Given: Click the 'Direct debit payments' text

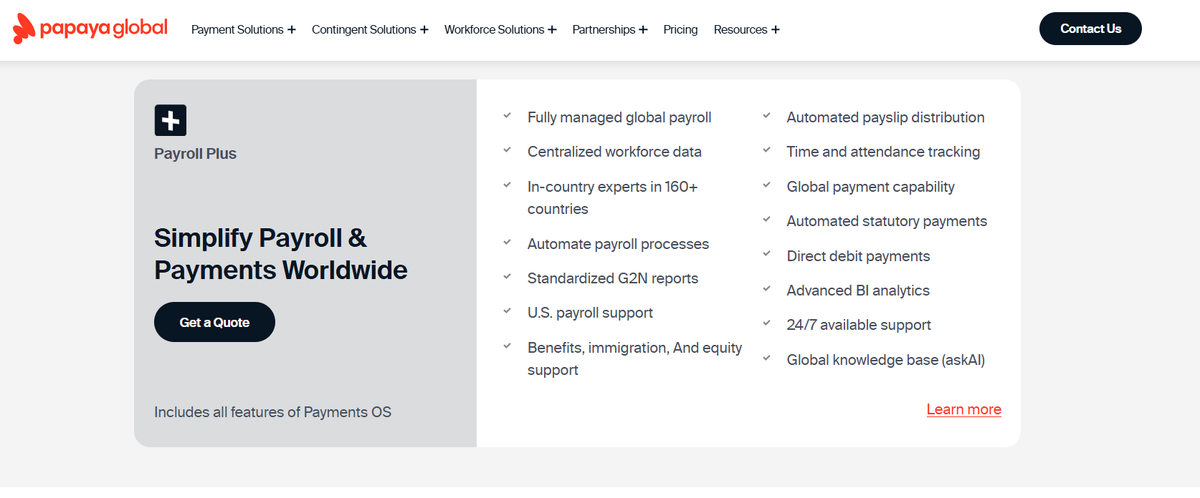Looking at the screenshot, I should tap(858, 256).
